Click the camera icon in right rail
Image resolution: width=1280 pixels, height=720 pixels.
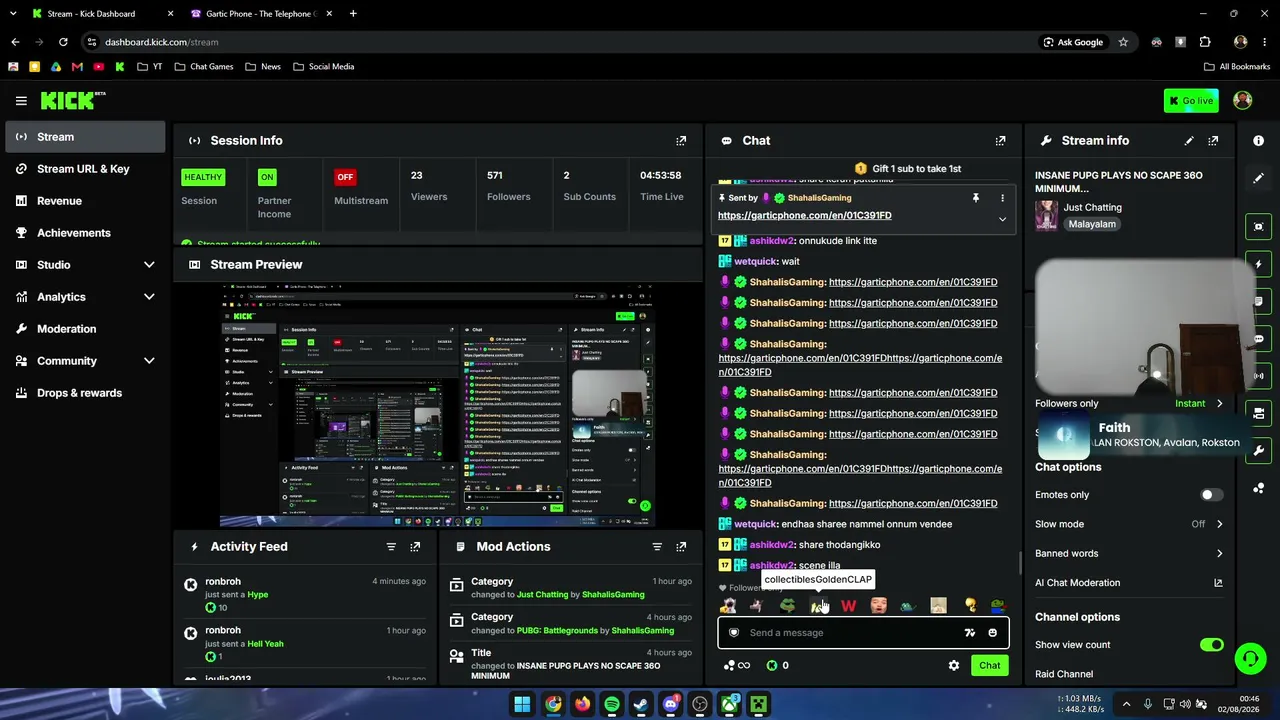pyautogui.click(x=1258, y=413)
